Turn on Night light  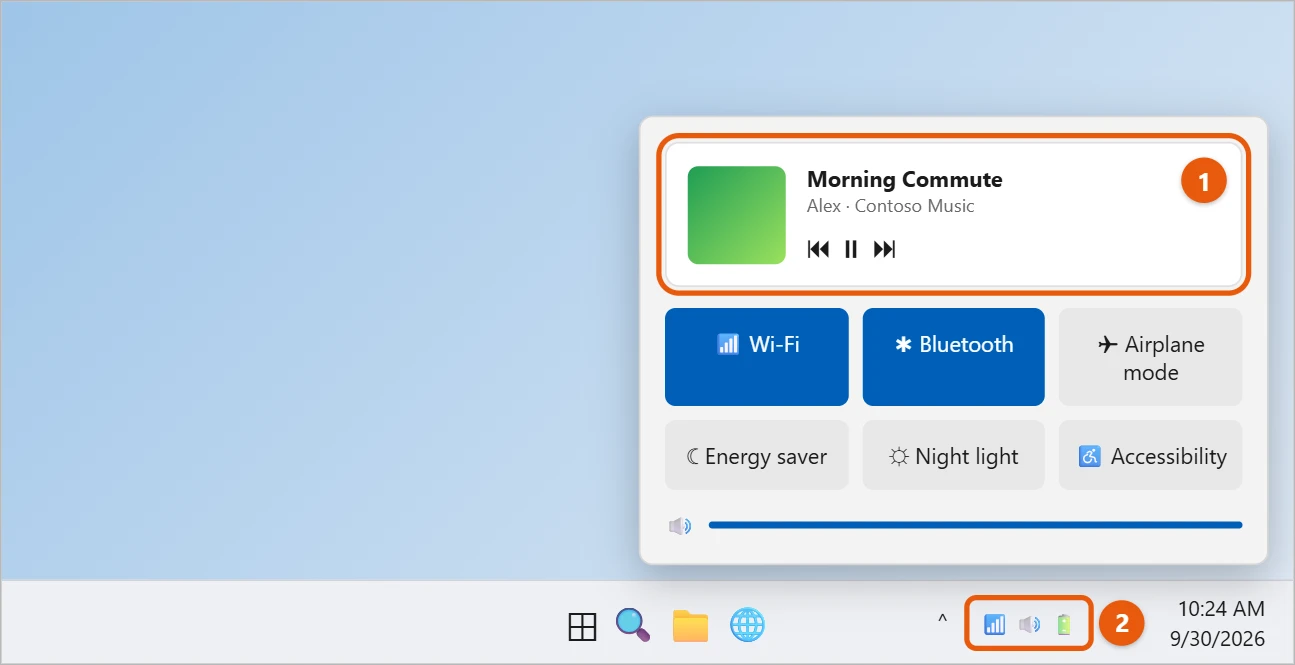[x=954, y=455]
